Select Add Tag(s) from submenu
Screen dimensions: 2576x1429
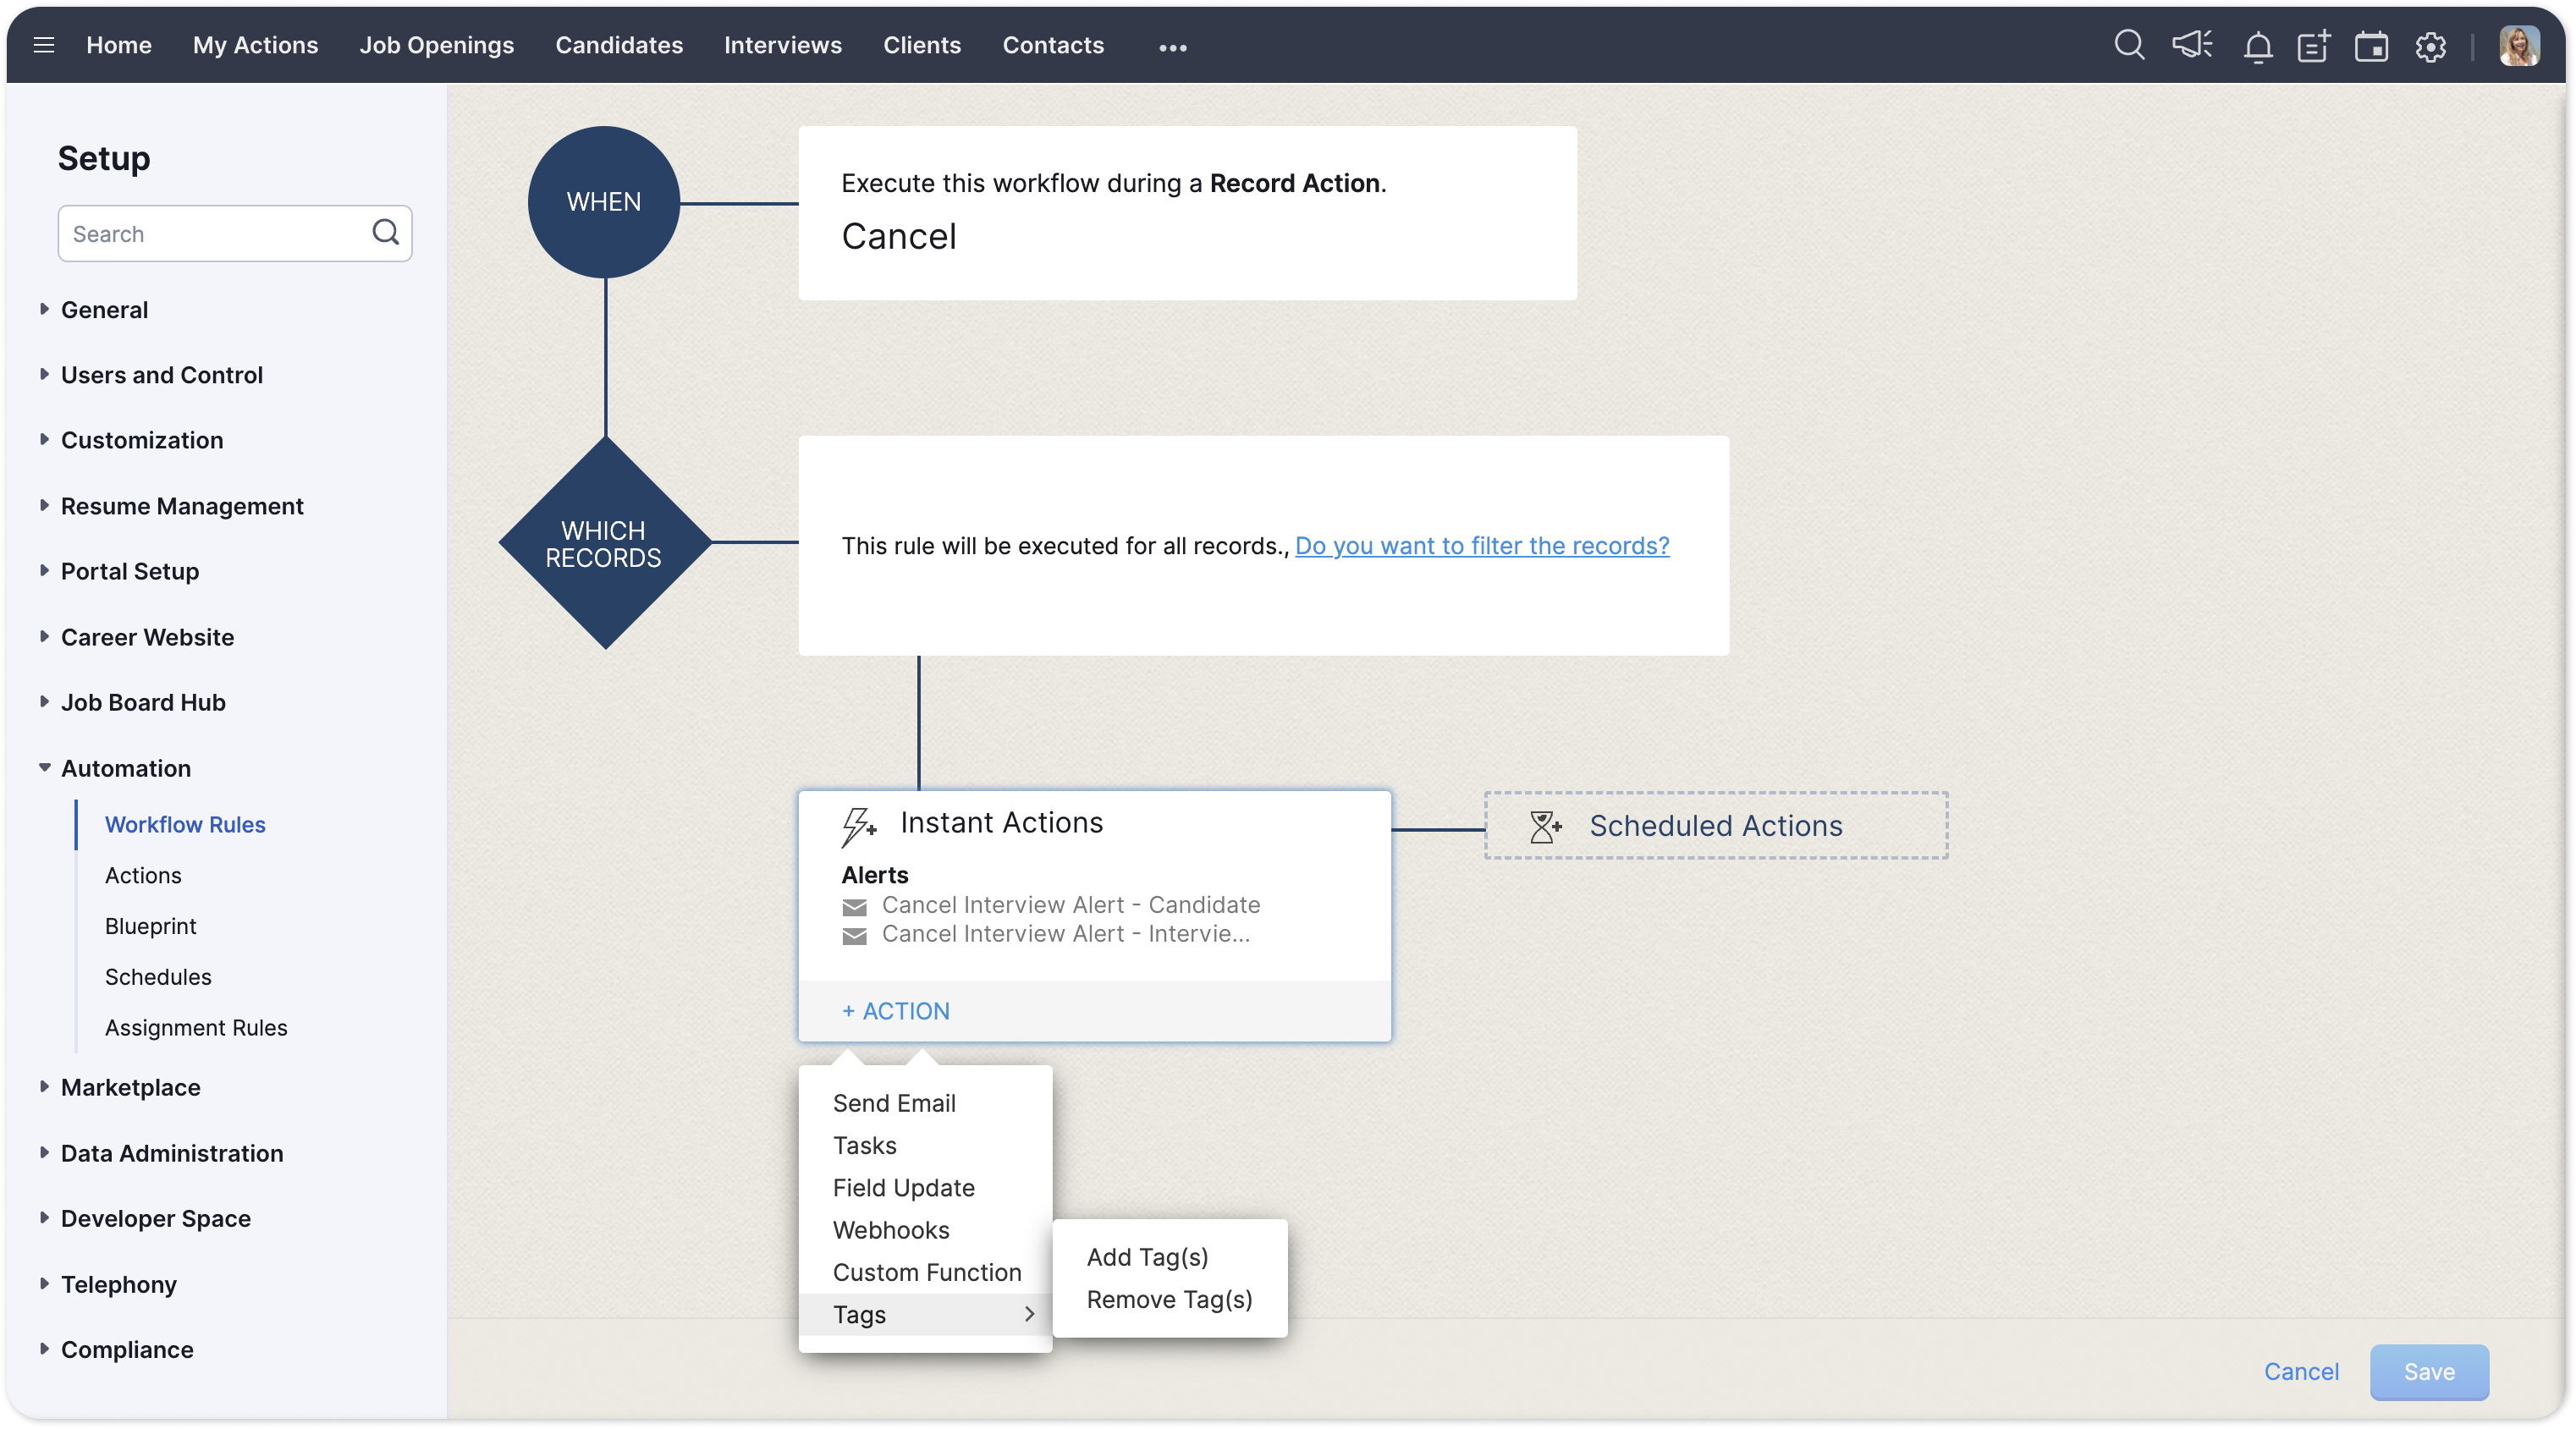[1147, 1257]
